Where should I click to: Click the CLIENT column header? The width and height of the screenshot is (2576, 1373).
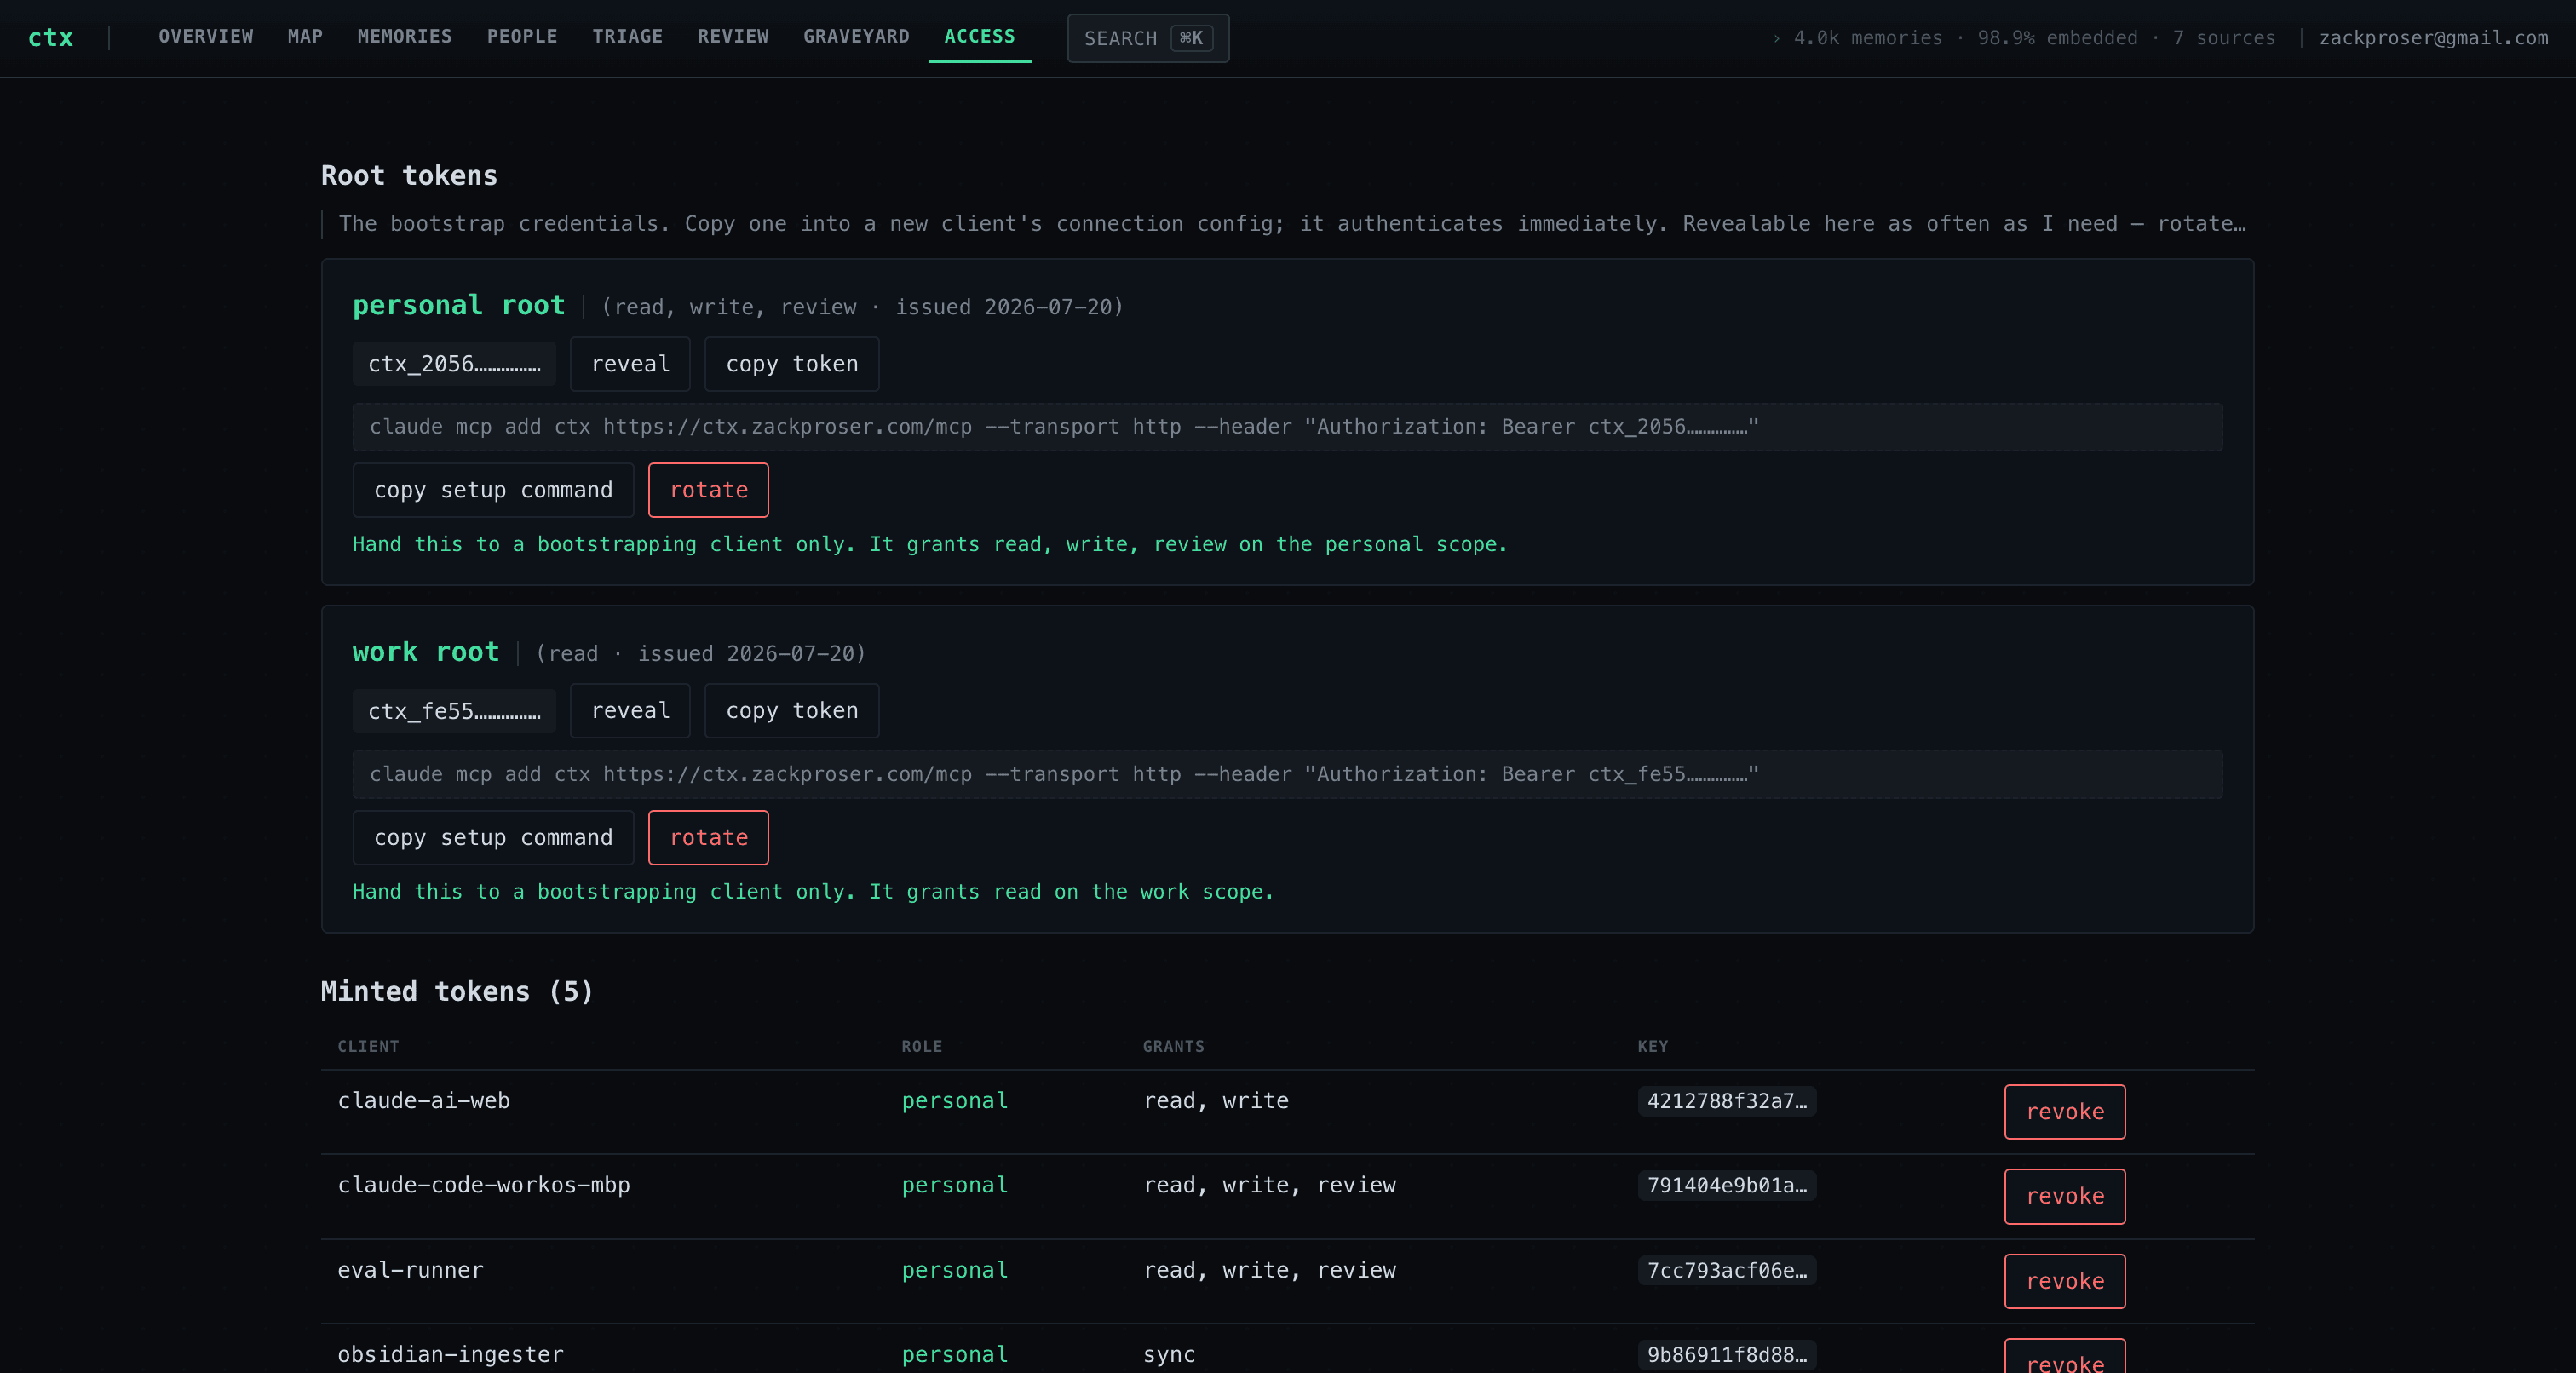[368, 1046]
